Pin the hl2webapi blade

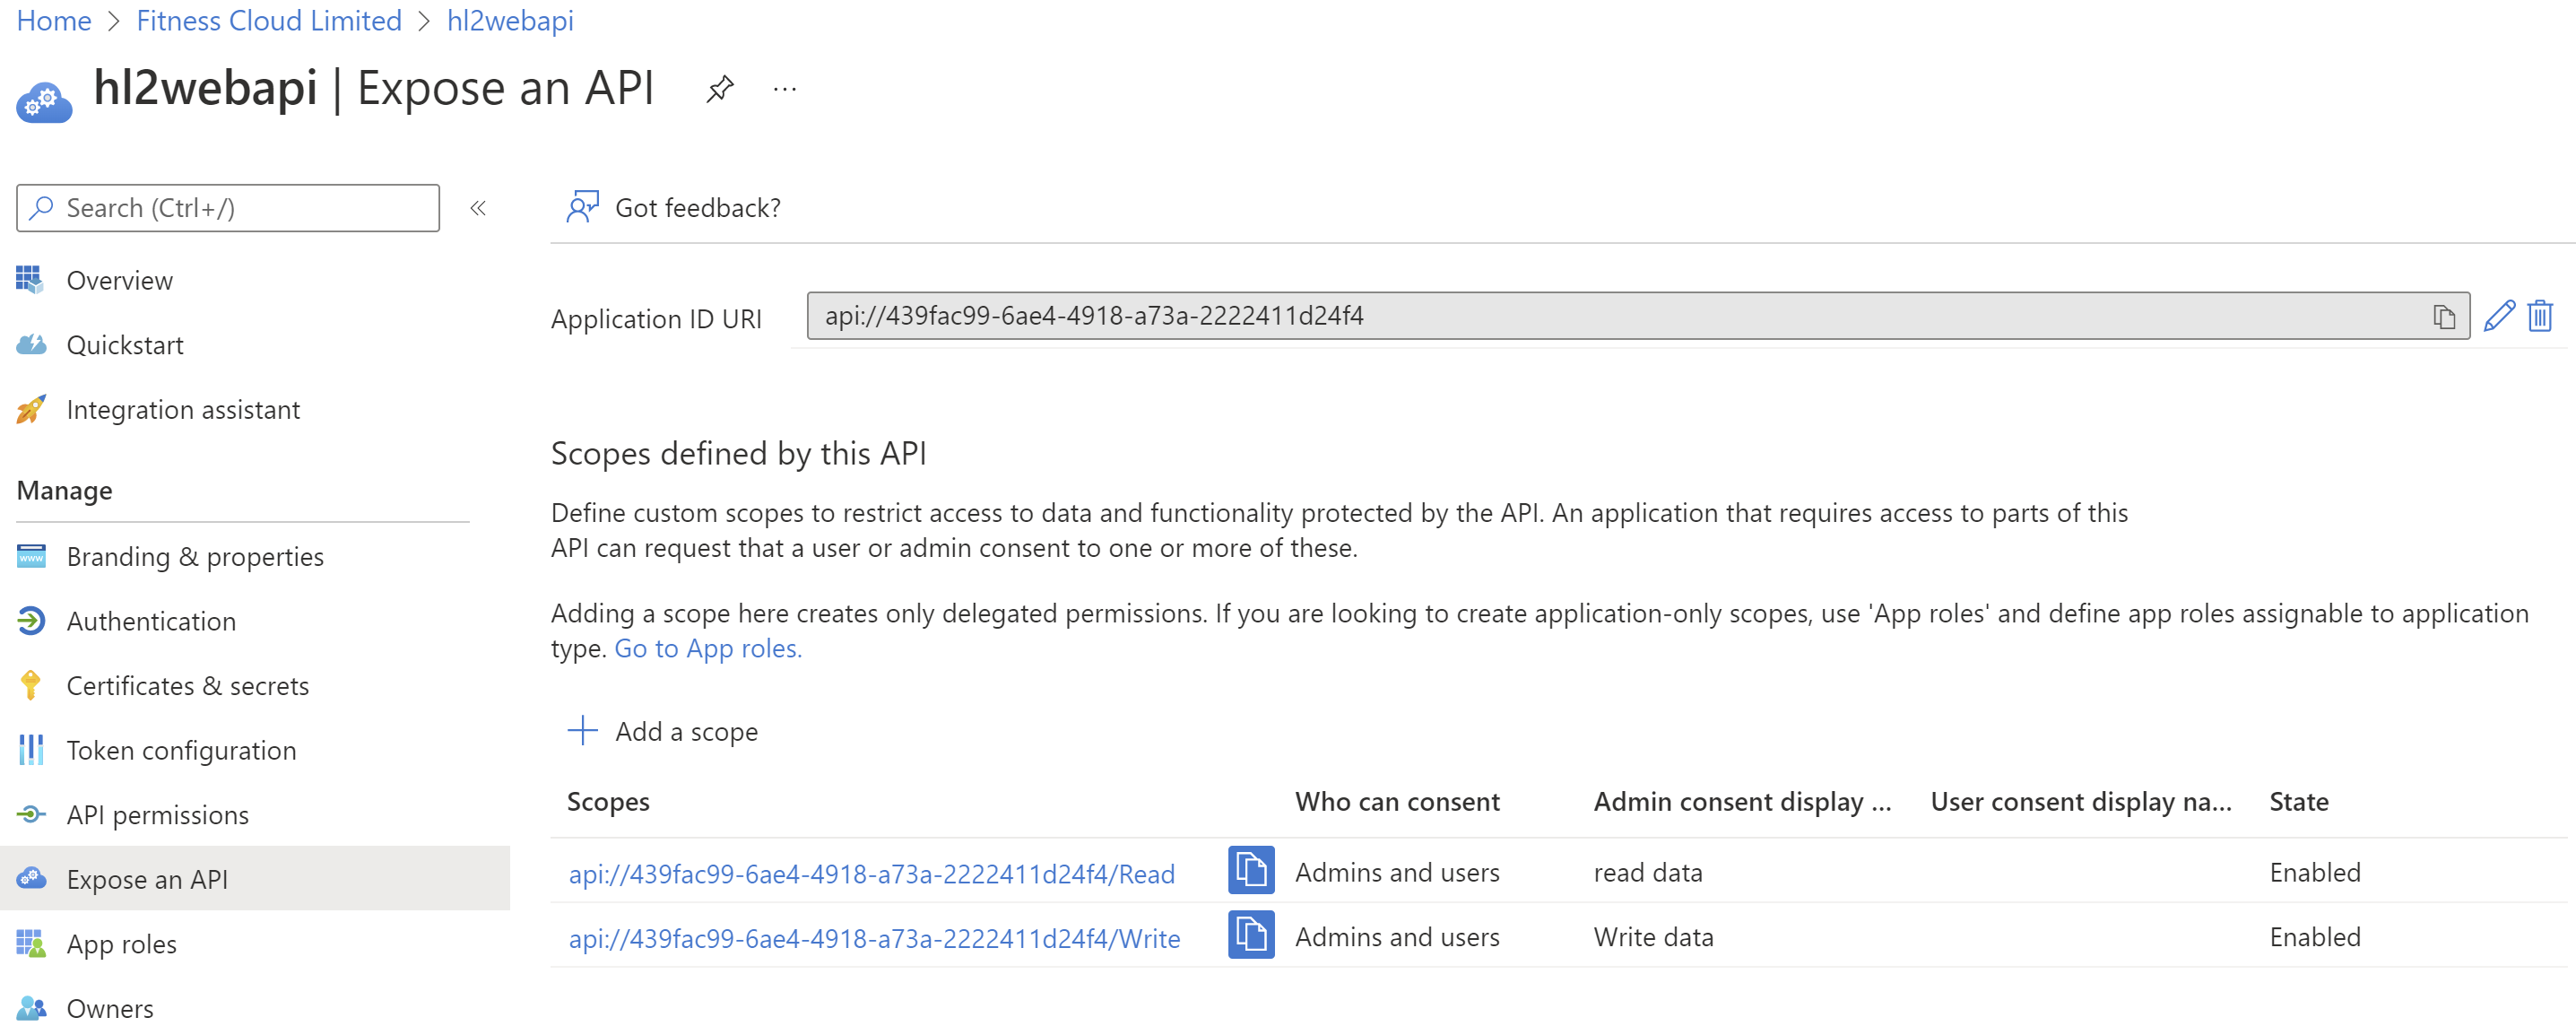tap(719, 89)
